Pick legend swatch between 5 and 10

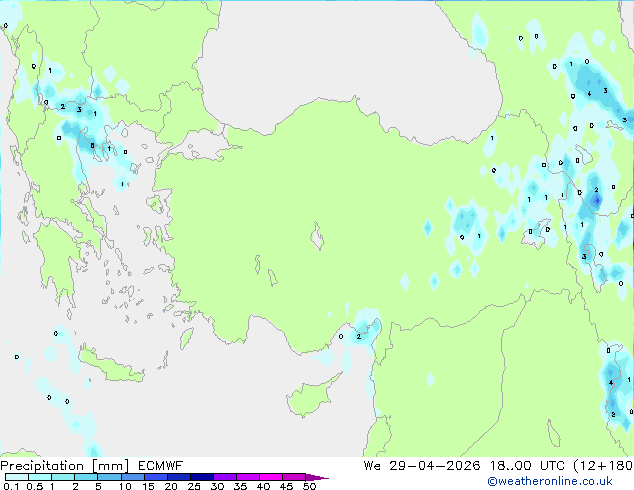(109, 477)
